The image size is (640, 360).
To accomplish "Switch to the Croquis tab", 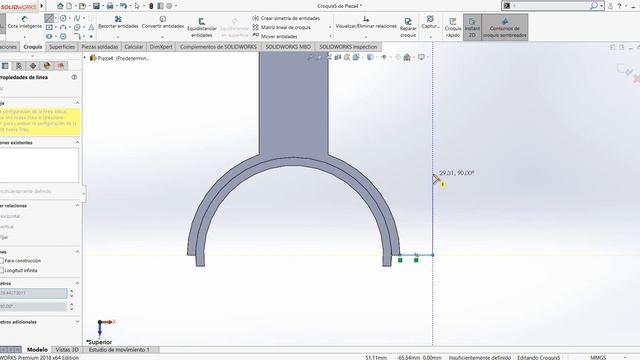I will point(33,47).
